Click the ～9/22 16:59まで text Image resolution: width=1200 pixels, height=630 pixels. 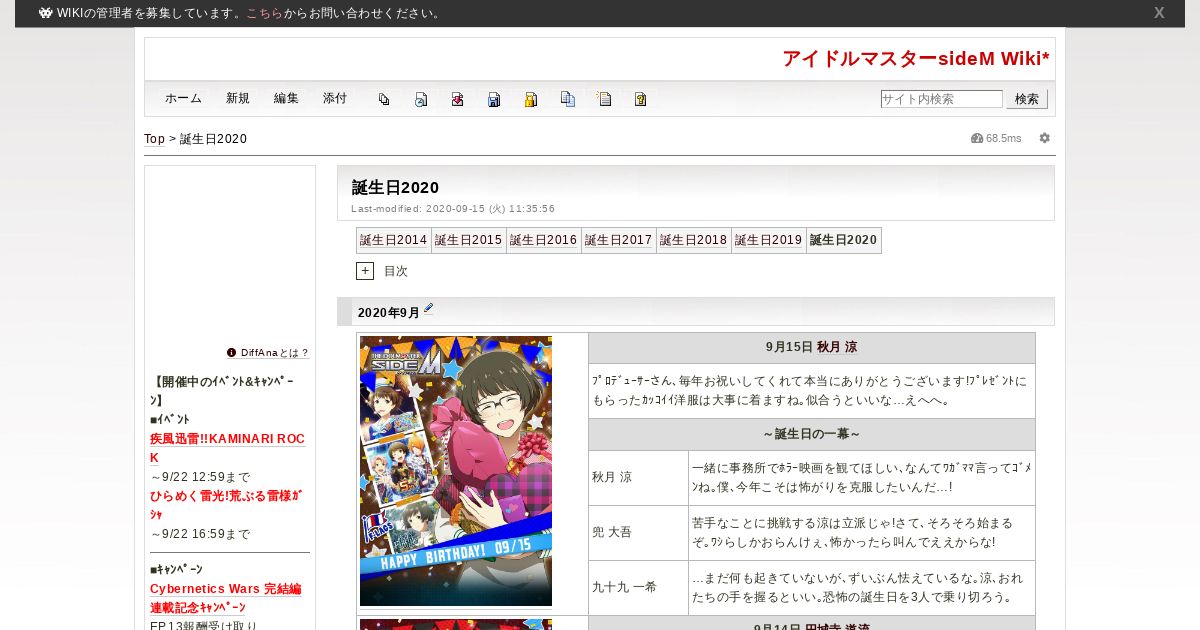[200, 534]
